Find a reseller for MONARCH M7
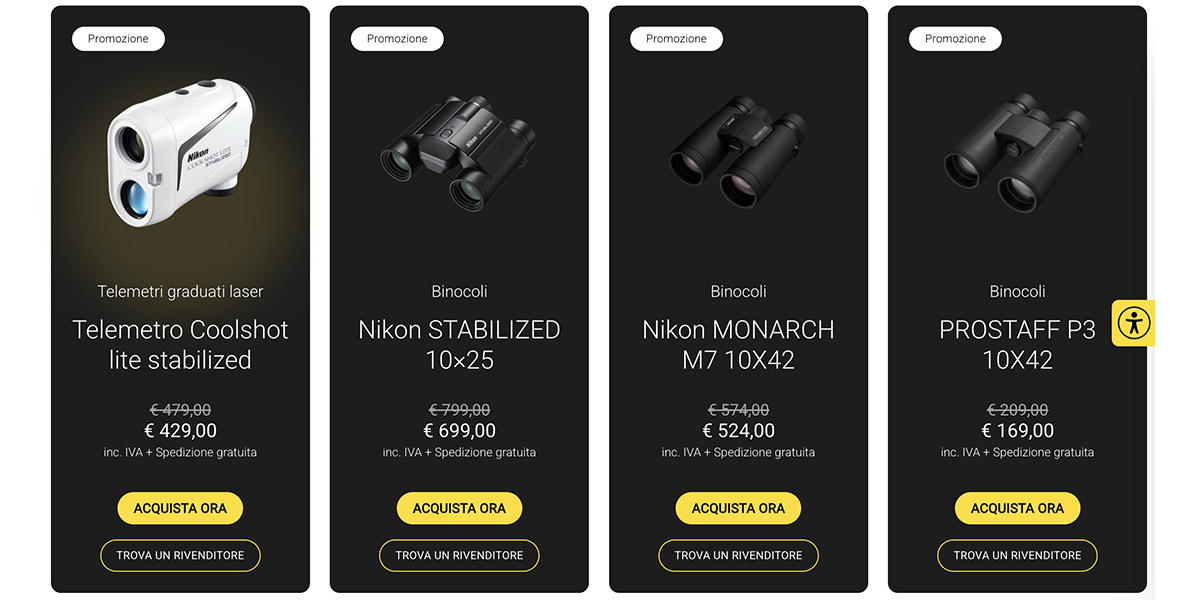1200x600 pixels. (x=738, y=555)
